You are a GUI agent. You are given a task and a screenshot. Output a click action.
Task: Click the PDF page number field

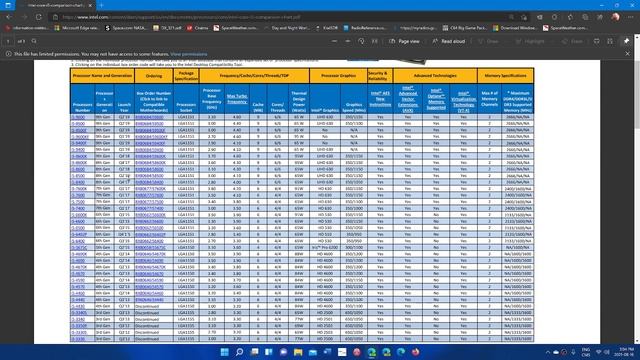pyautogui.click(x=8, y=41)
